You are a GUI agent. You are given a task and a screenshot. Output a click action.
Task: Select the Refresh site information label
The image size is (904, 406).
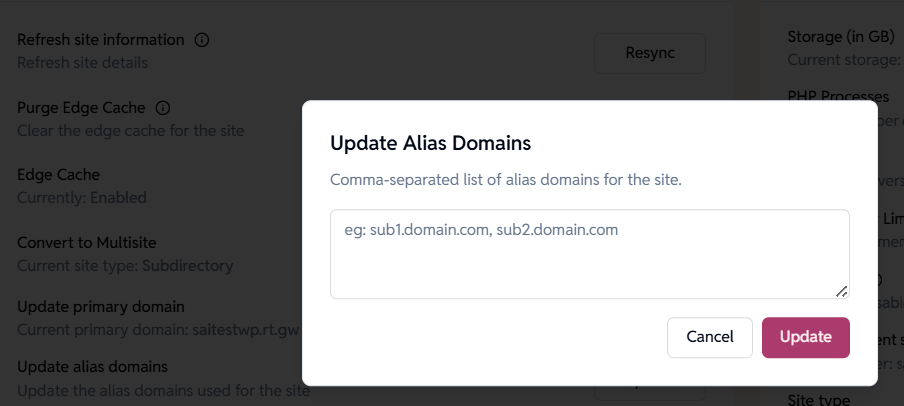click(101, 40)
